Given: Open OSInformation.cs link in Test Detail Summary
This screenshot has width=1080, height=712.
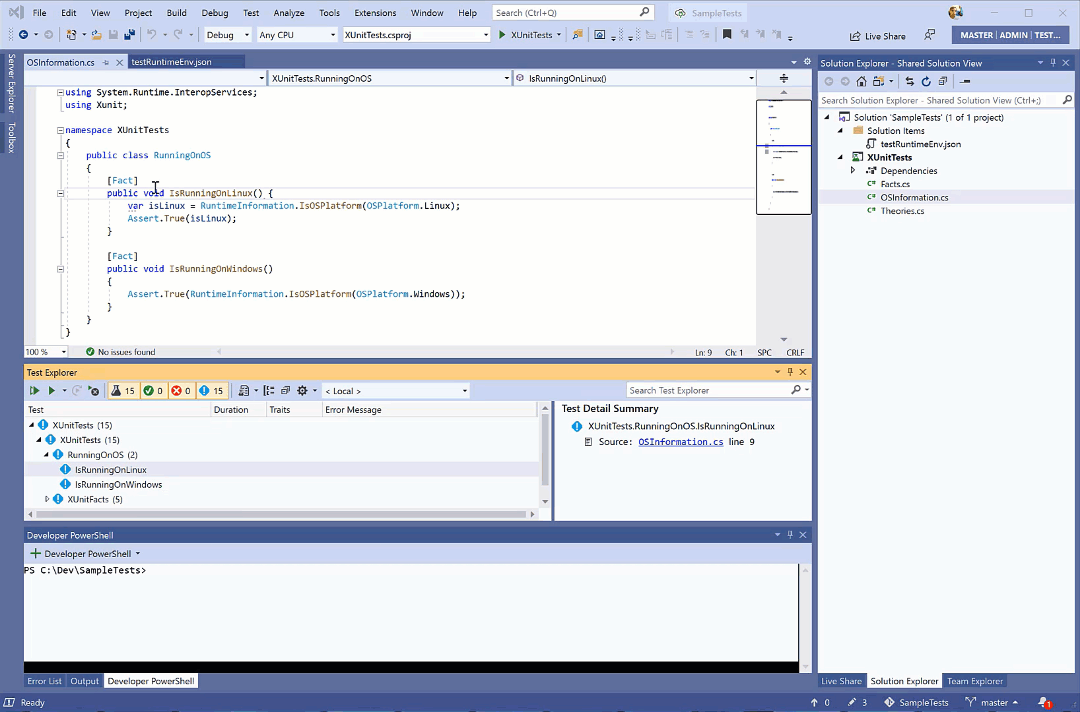Looking at the screenshot, I should pos(681,441).
